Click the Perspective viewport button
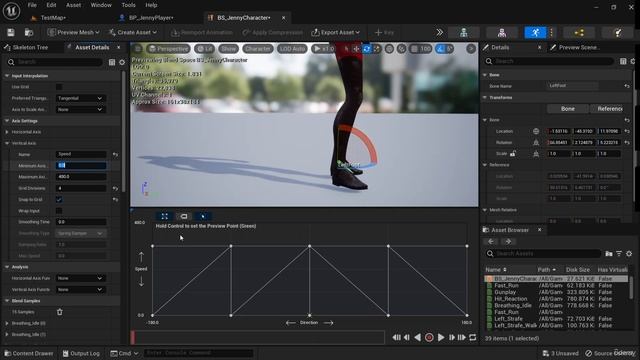The image size is (640, 360). tap(169, 49)
